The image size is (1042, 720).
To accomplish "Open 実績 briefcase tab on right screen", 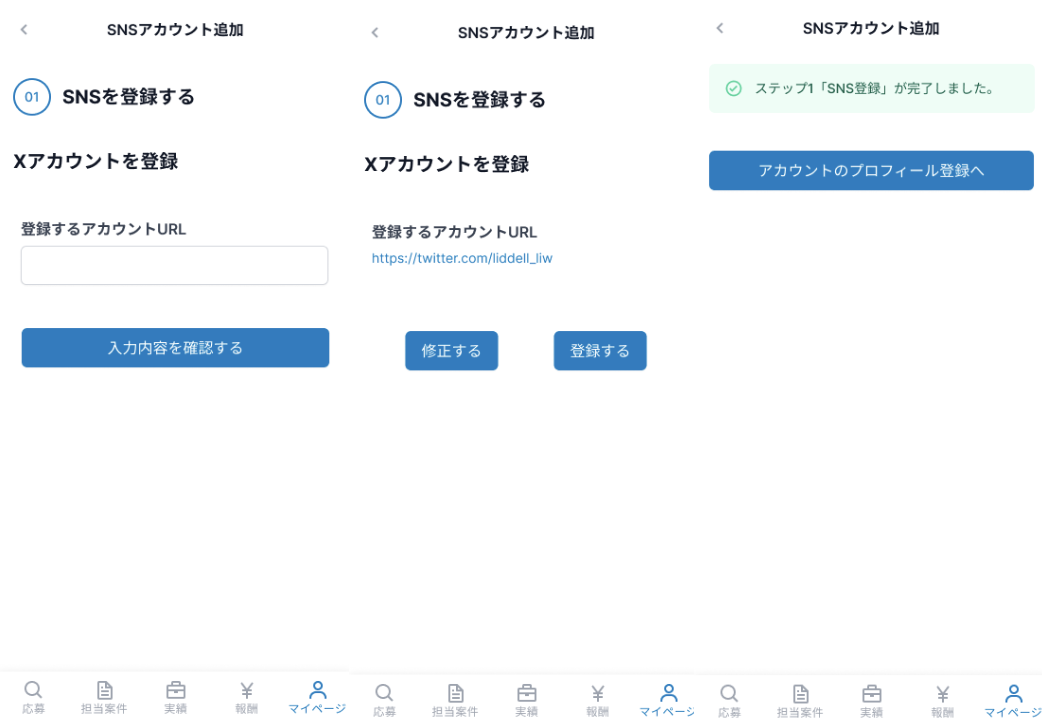I will [871, 701].
